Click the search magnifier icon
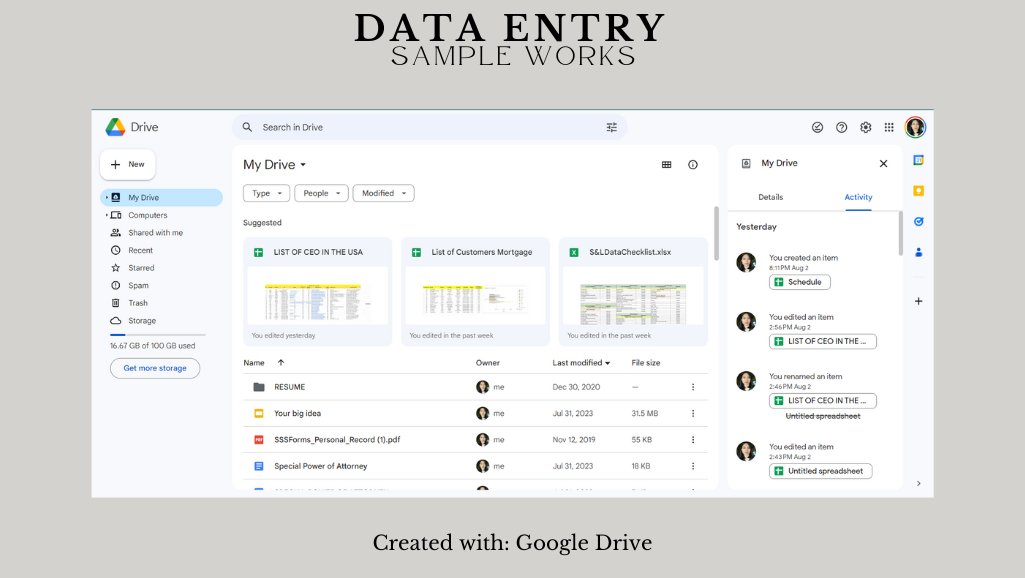This screenshot has width=1025, height=578. click(x=247, y=128)
